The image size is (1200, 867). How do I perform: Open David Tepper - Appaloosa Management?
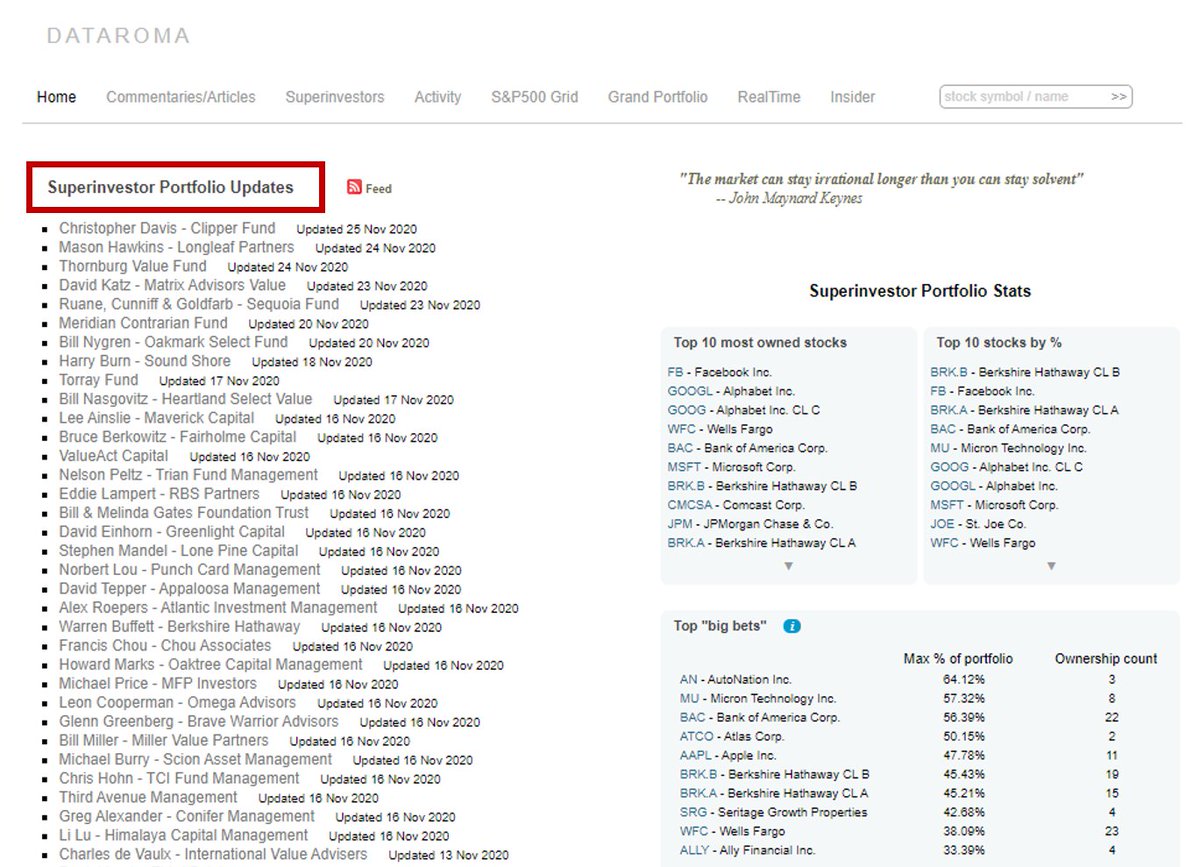(x=190, y=589)
